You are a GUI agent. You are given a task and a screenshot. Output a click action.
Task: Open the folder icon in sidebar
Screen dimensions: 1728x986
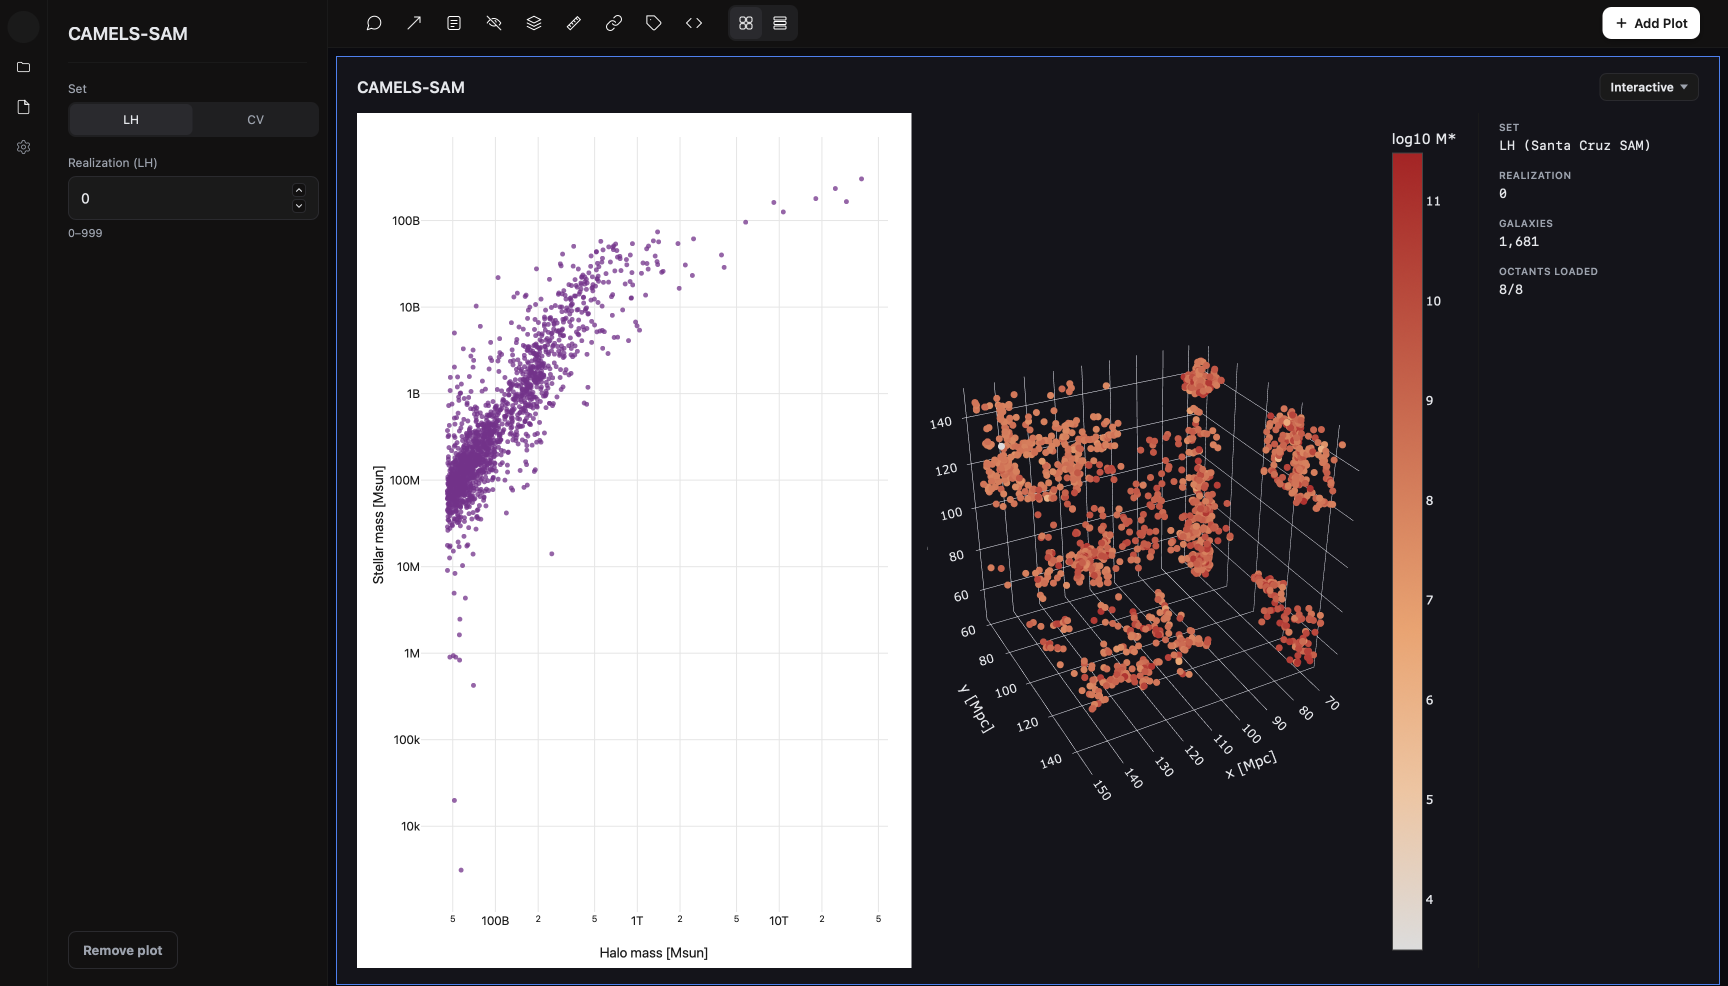pyautogui.click(x=24, y=67)
